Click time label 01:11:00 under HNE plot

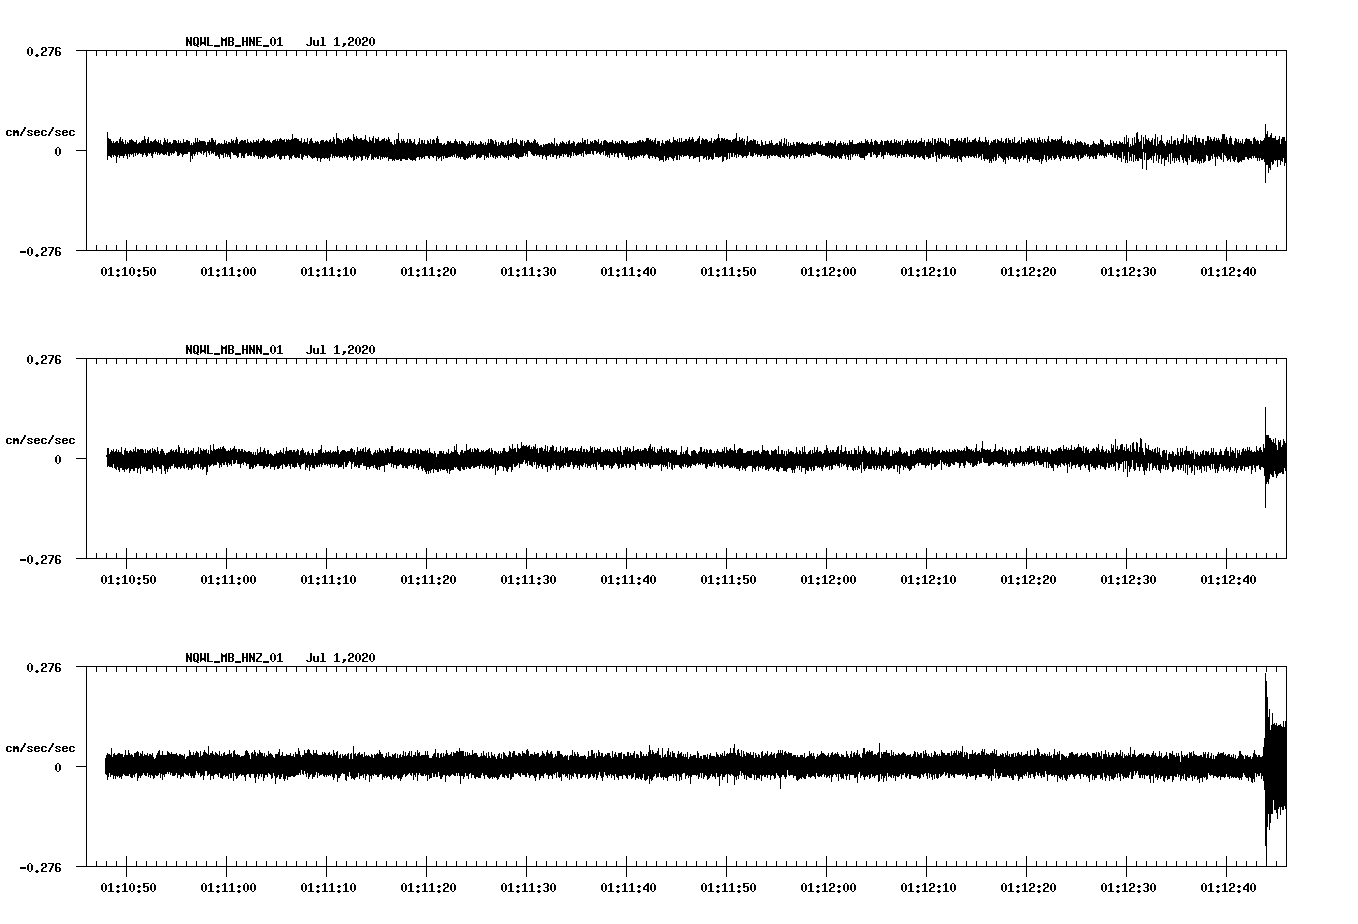[x=228, y=272]
